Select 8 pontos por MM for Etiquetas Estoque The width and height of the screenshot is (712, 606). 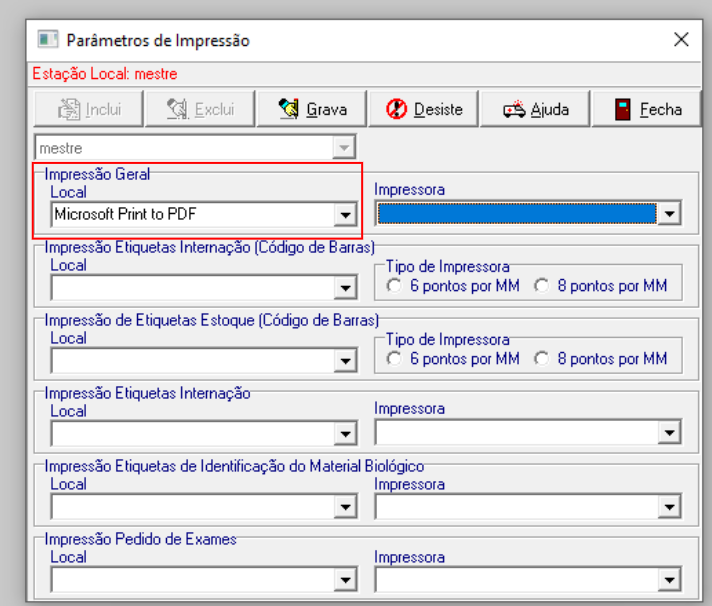coord(601,359)
